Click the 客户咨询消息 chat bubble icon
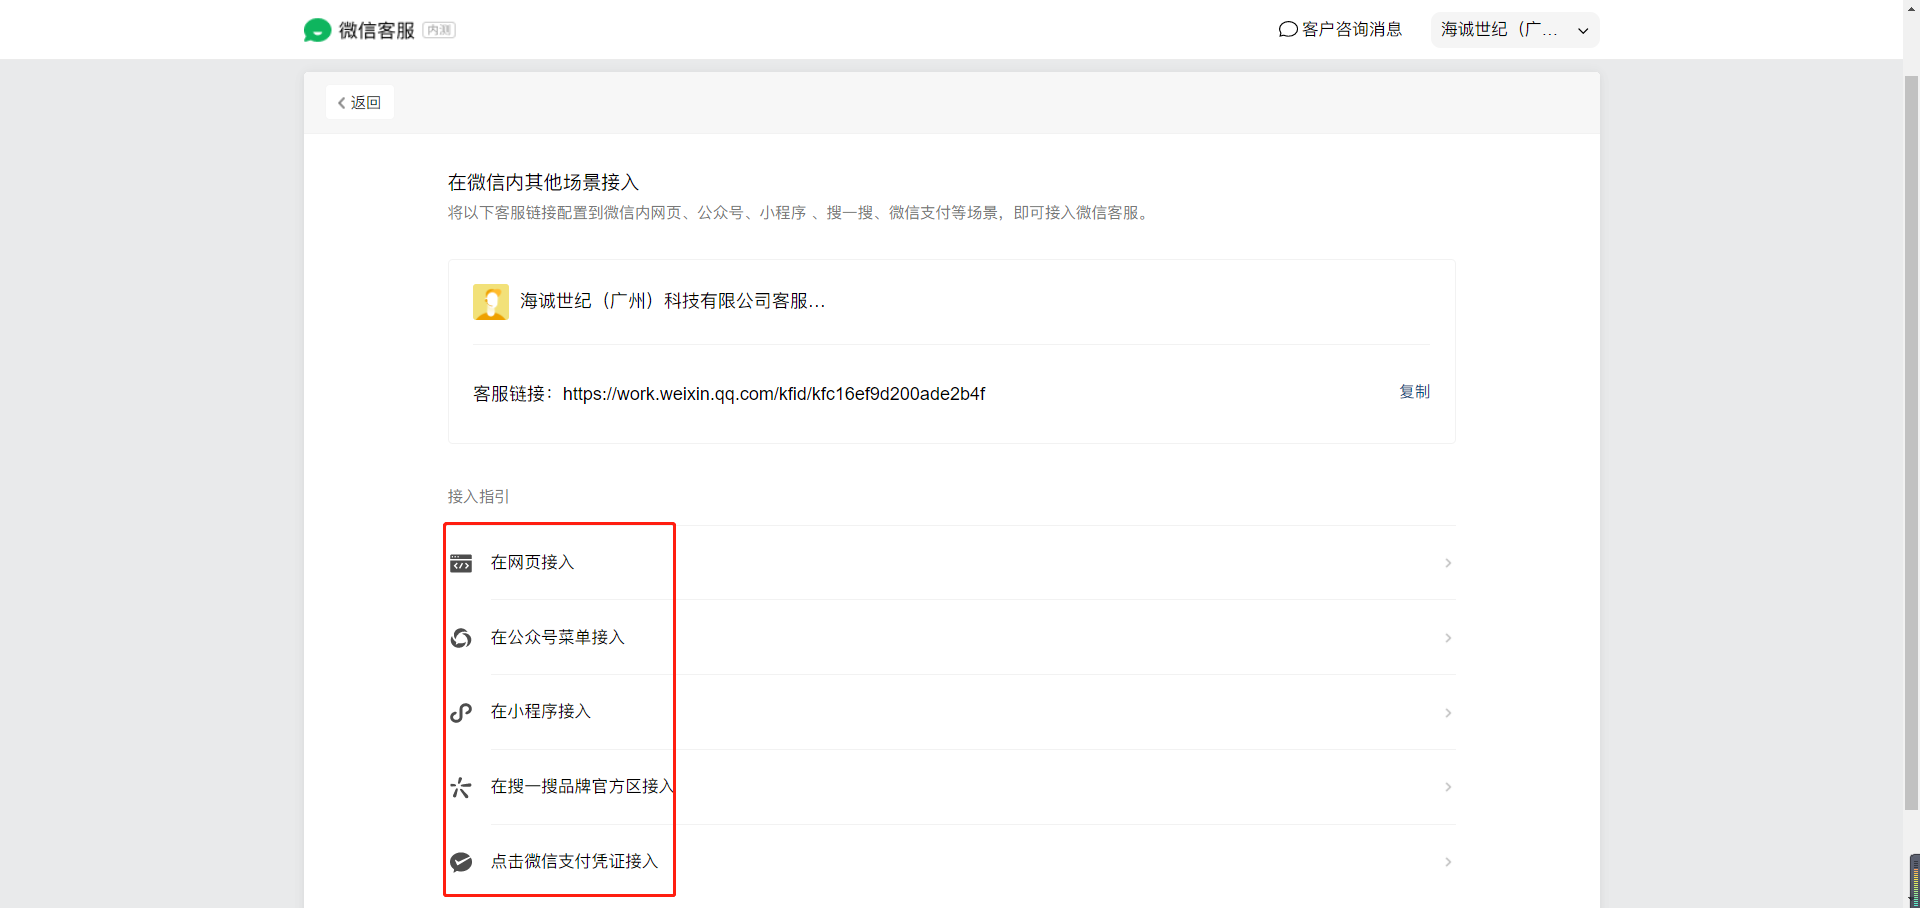Image resolution: width=1920 pixels, height=908 pixels. pyautogui.click(x=1288, y=30)
